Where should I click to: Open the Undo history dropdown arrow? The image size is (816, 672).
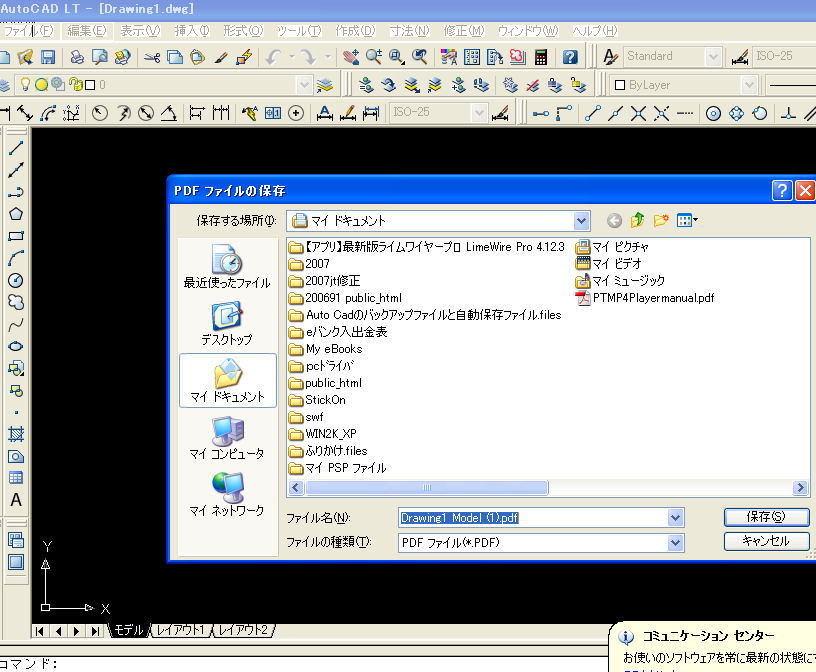tap(291, 57)
